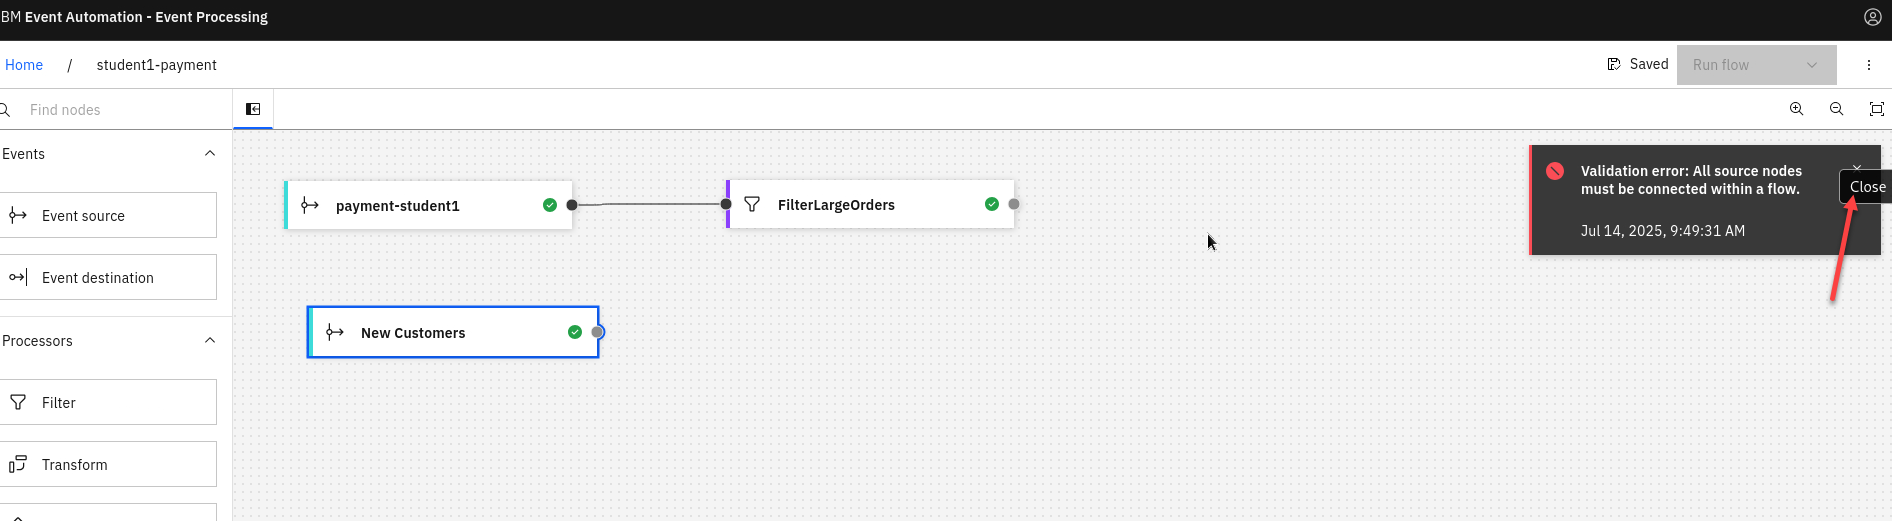Dismiss the validation error notification
This screenshot has height=521, width=1892.
tap(1857, 168)
